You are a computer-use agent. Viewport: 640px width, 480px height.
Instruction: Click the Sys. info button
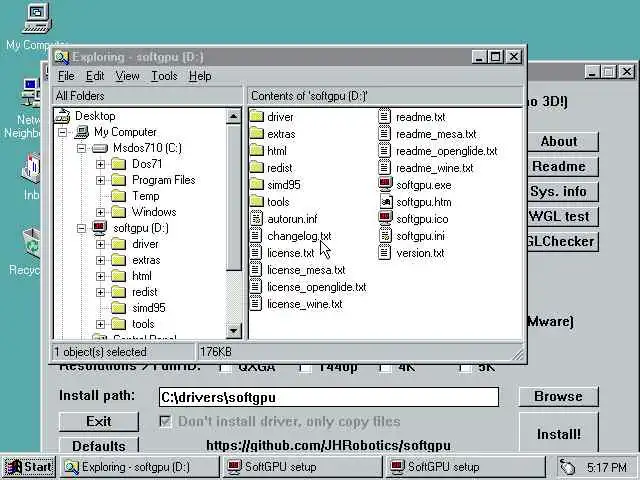(x=563, y=191)
